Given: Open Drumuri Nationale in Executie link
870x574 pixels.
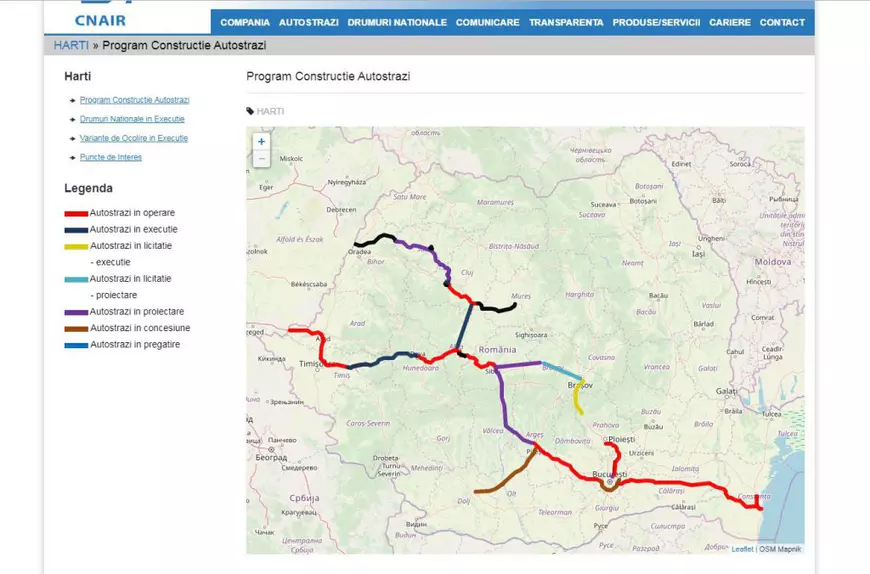Looking at the screenshot, I should 132,119.
